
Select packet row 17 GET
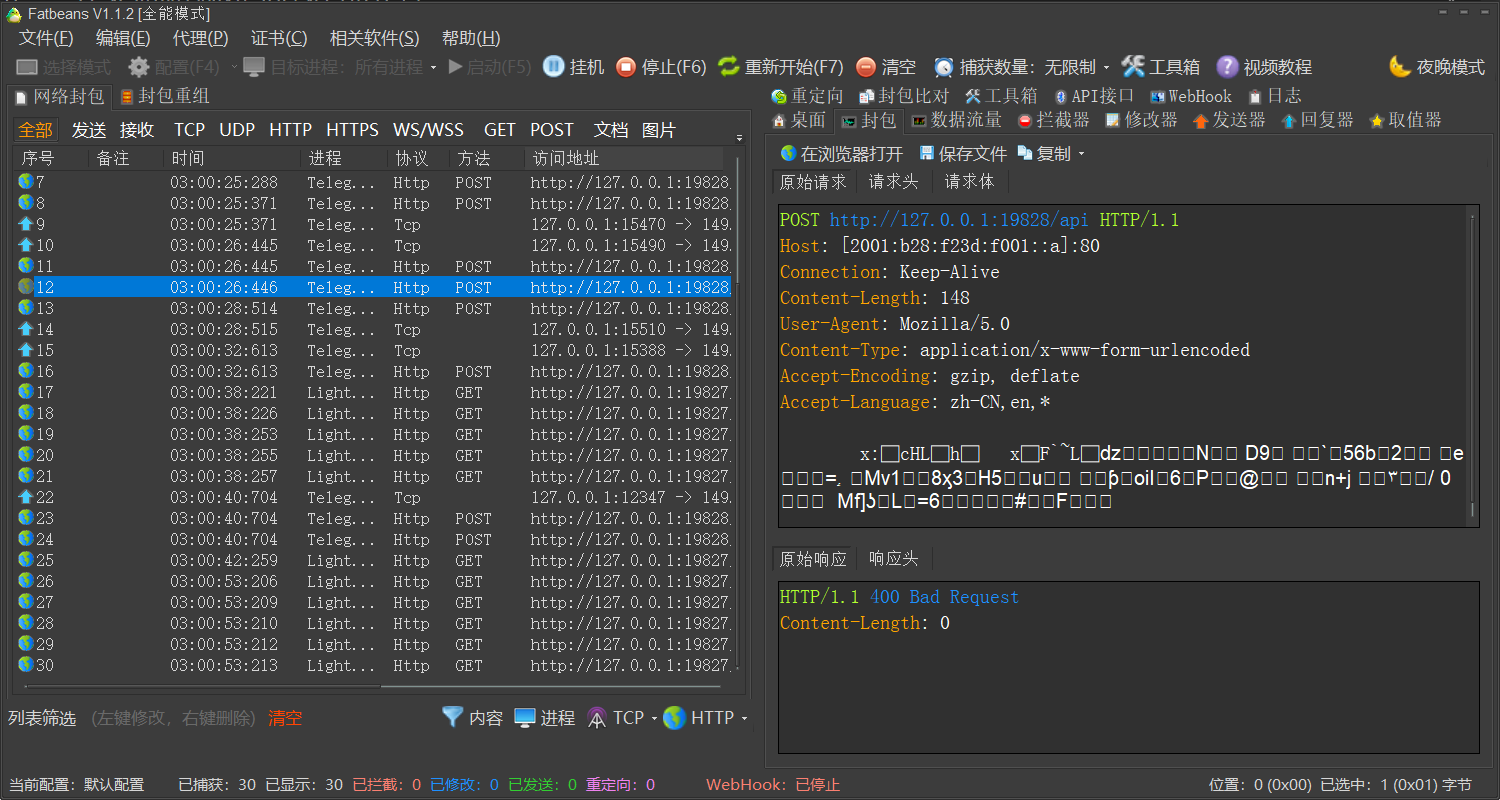tap(374, 392)
